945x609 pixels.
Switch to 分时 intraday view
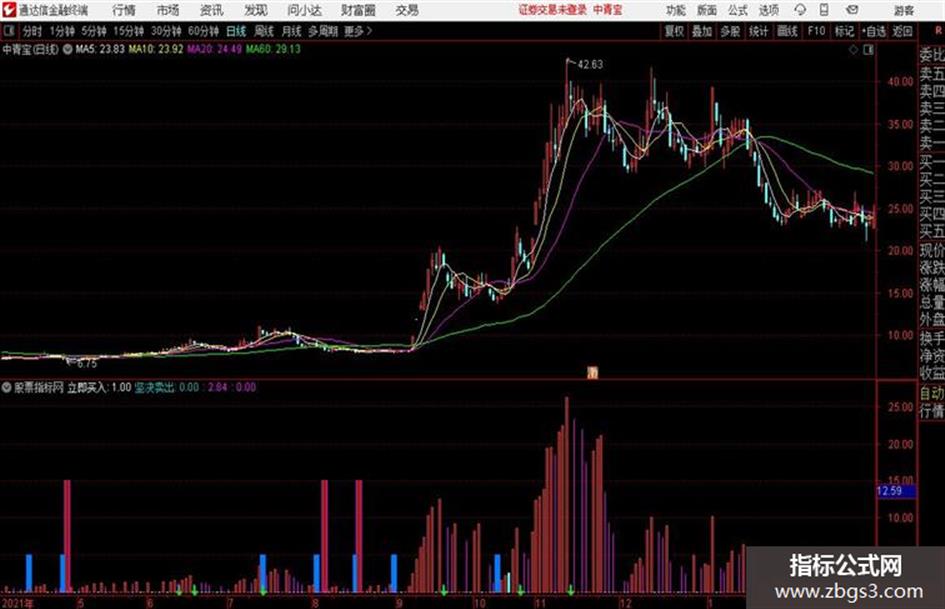pyautogui.click(x=32, y=31)
